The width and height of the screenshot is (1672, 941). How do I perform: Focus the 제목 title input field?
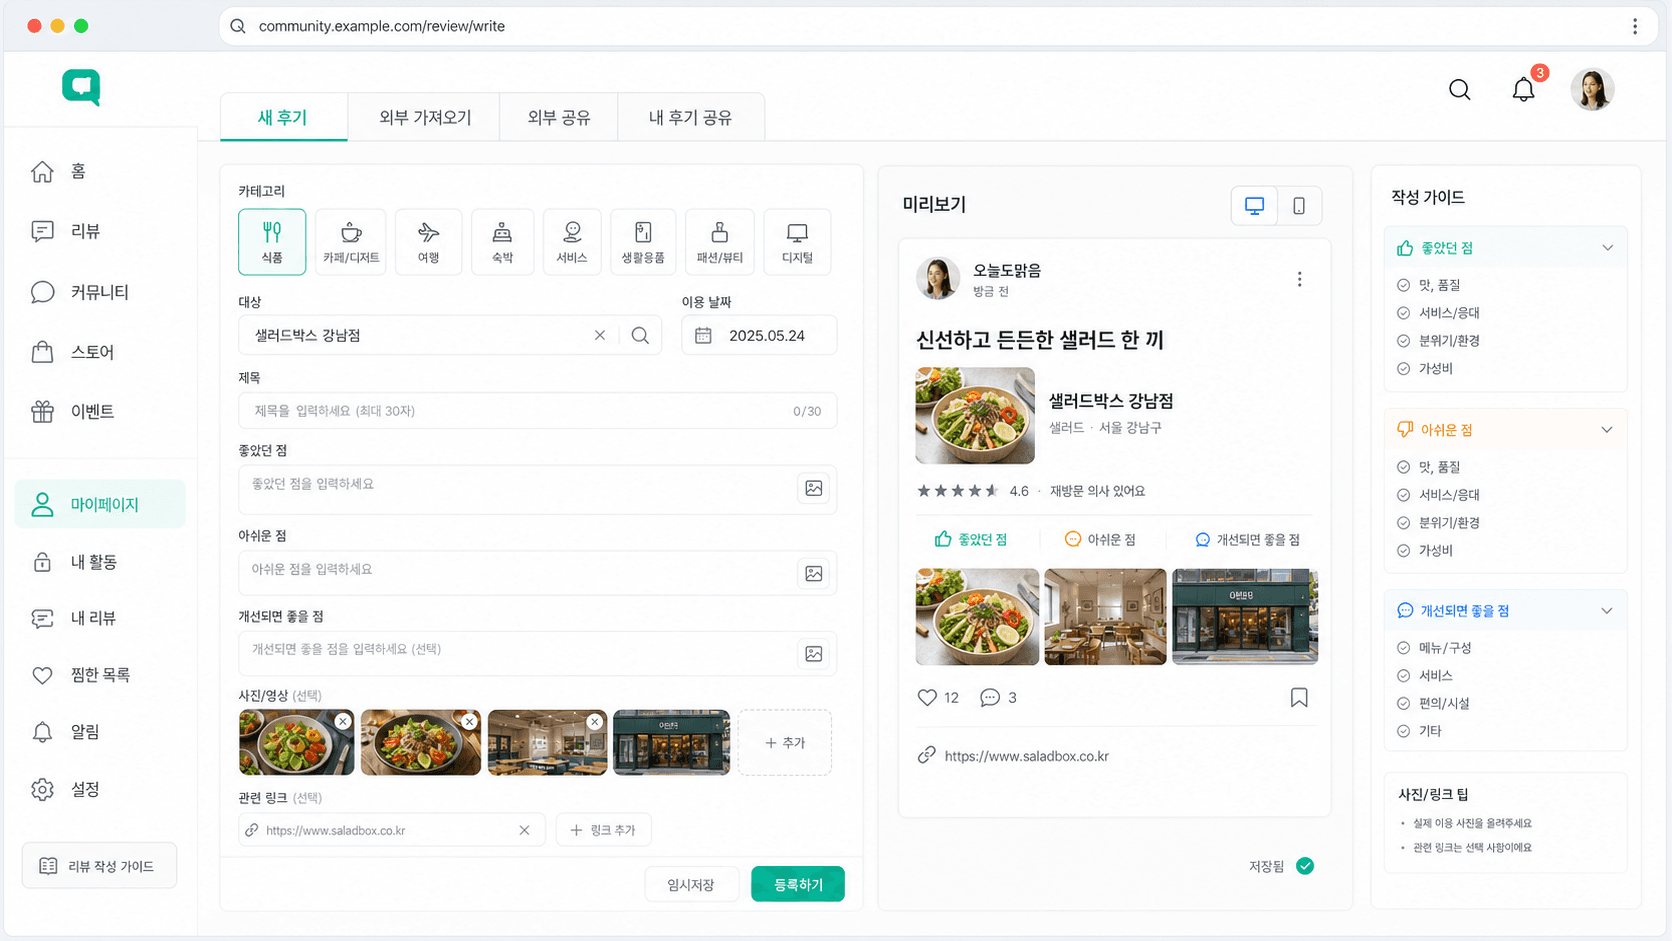point(537,411)
